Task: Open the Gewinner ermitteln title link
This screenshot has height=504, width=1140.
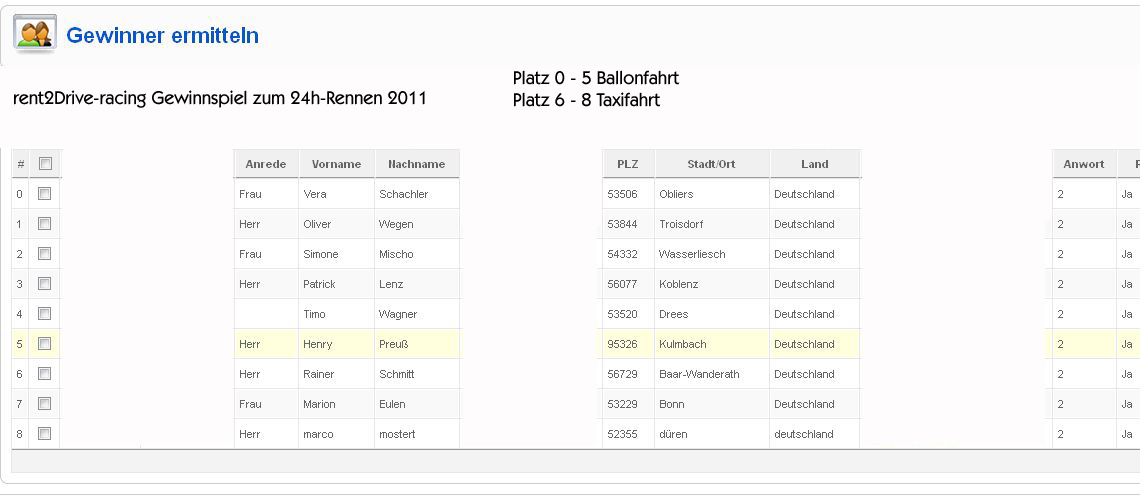Action: [x=162, y=35]
